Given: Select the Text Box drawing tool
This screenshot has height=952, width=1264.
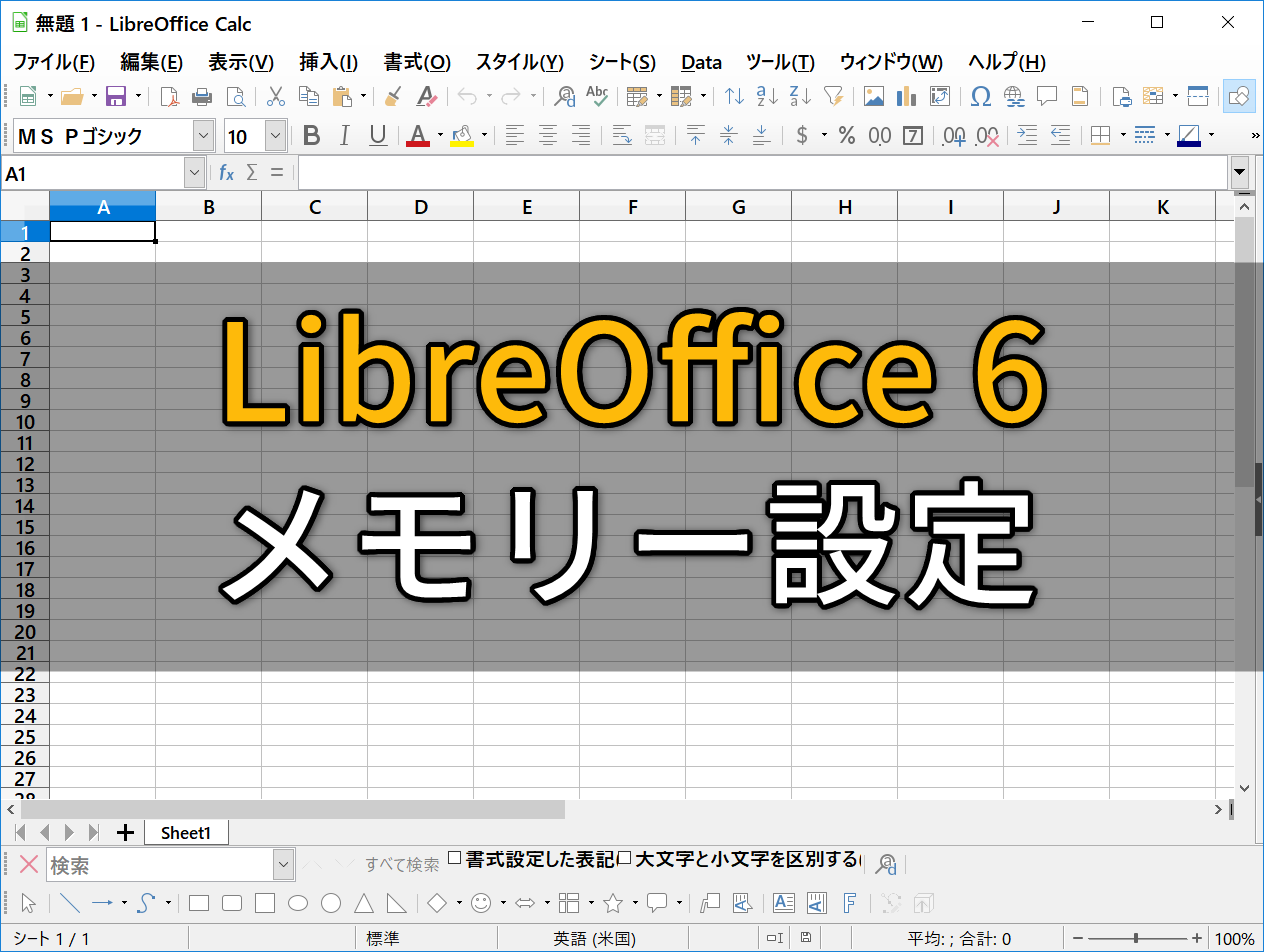Looking at the screenshot, I should pos(784,903).
